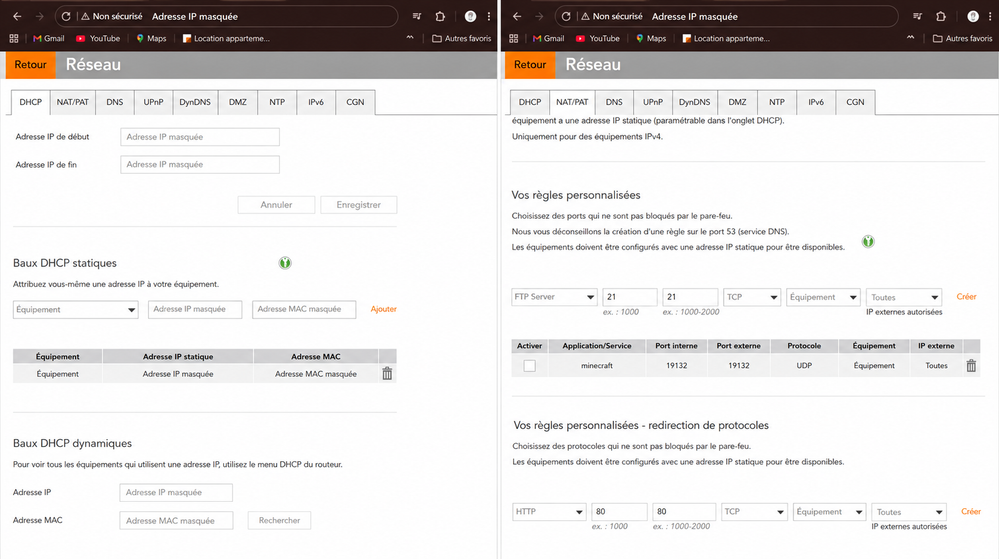Open DynDNS tab in right window
Image resolution: width=999 pixels, height=559 pixels.
[694, 102]
